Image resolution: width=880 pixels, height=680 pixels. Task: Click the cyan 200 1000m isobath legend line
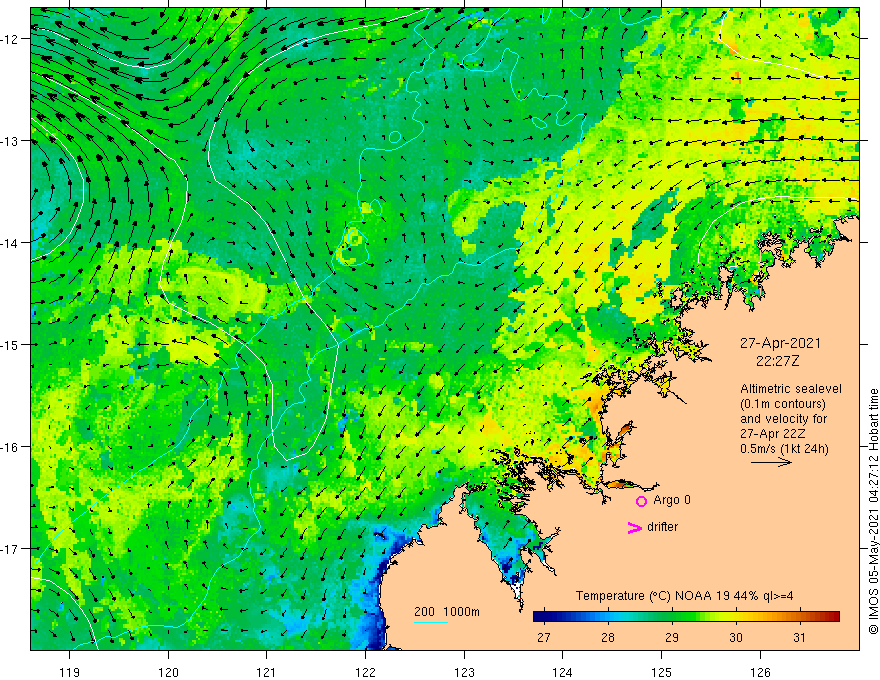(431, 622)
